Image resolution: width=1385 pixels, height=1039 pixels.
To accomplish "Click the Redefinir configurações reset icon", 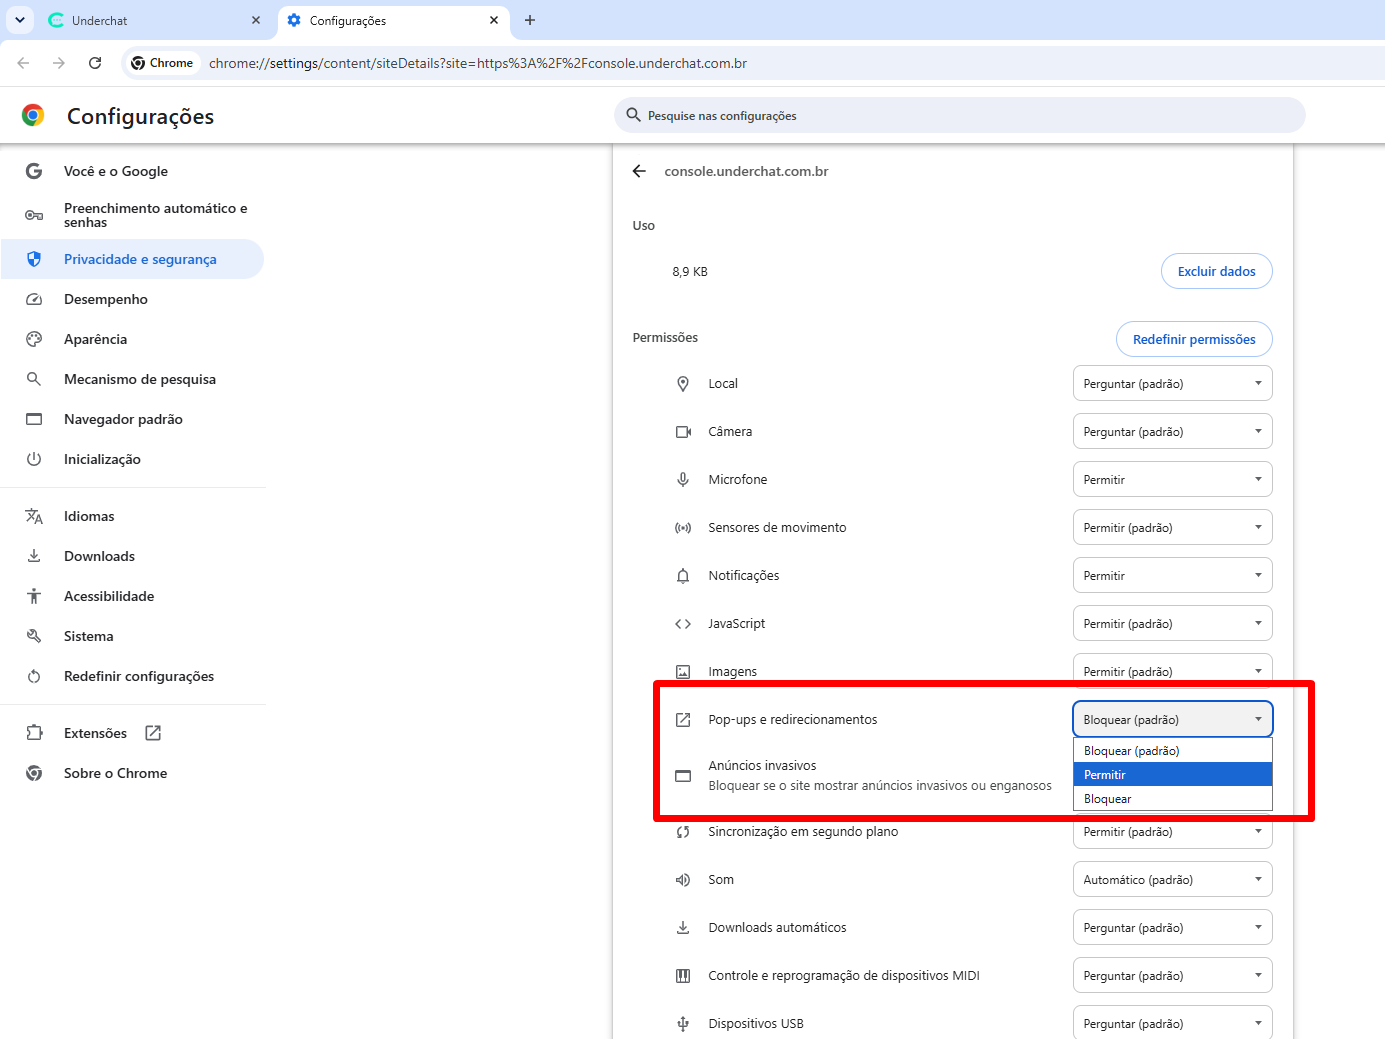I will pos(34,676).
